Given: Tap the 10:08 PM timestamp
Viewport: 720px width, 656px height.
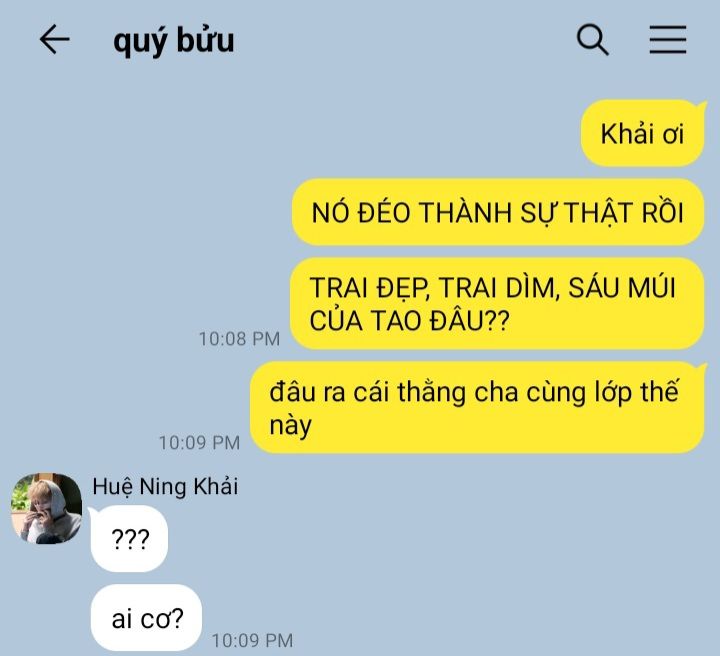Looking at the screenshot, I should 239,339.
